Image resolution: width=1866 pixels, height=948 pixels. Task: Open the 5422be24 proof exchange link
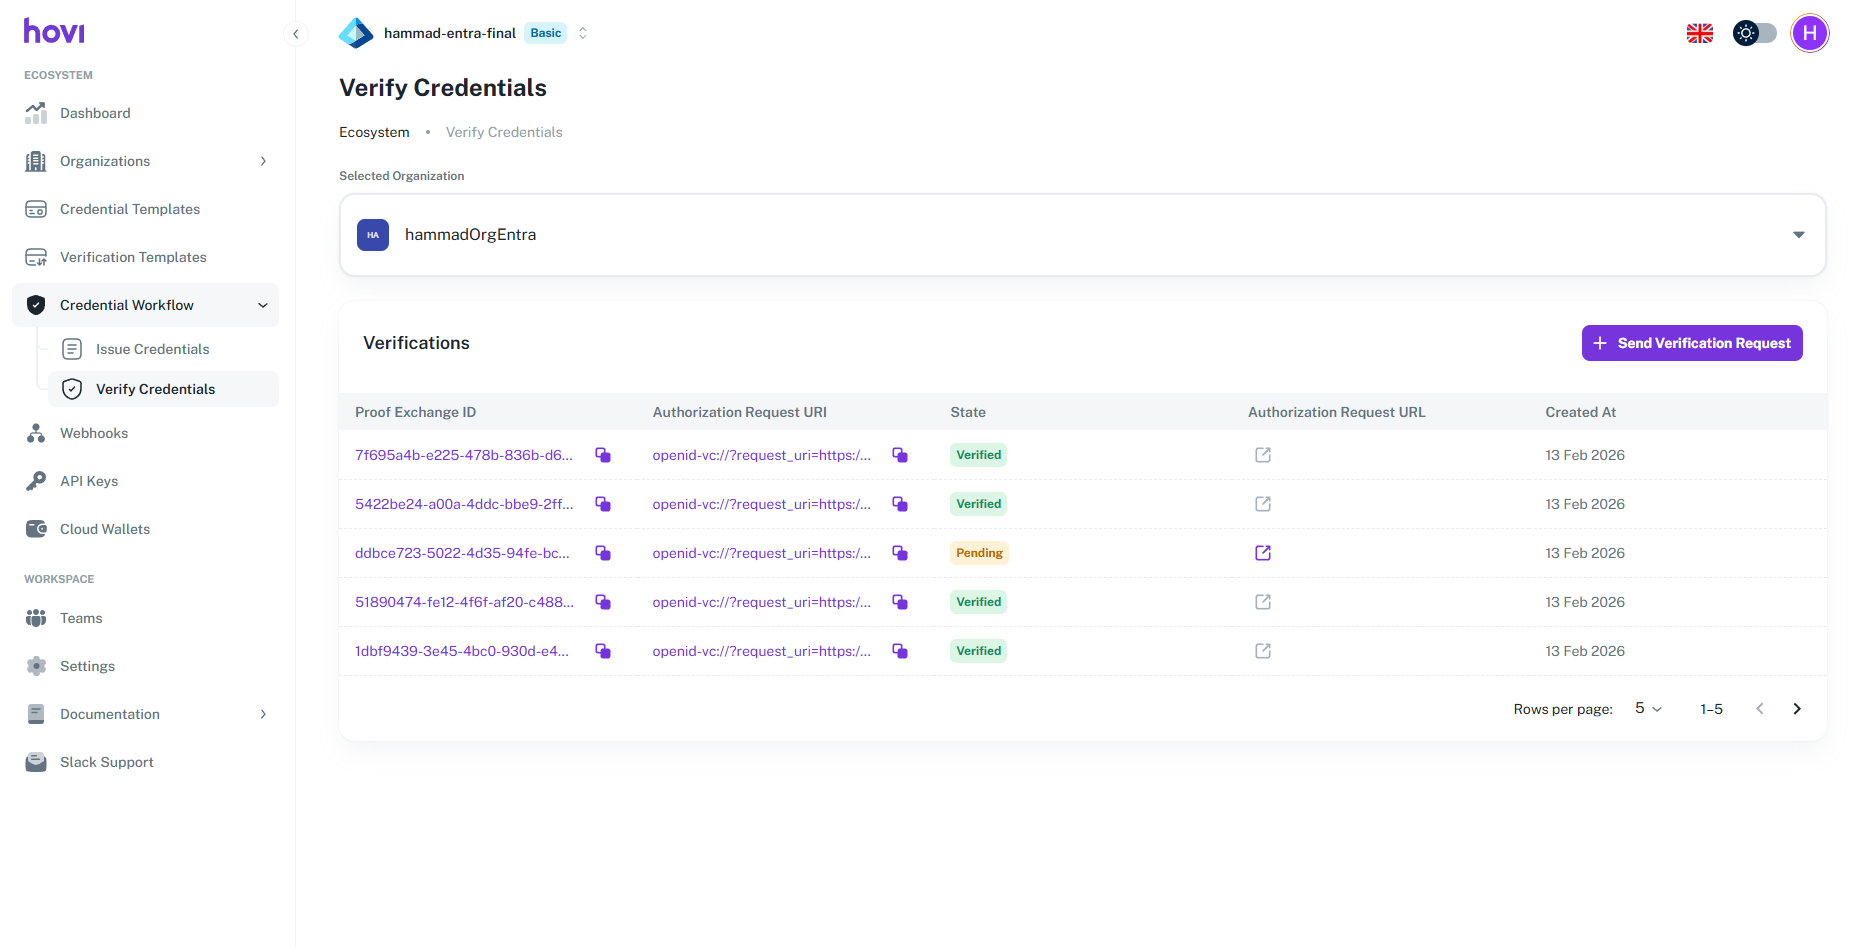[464, 504]
